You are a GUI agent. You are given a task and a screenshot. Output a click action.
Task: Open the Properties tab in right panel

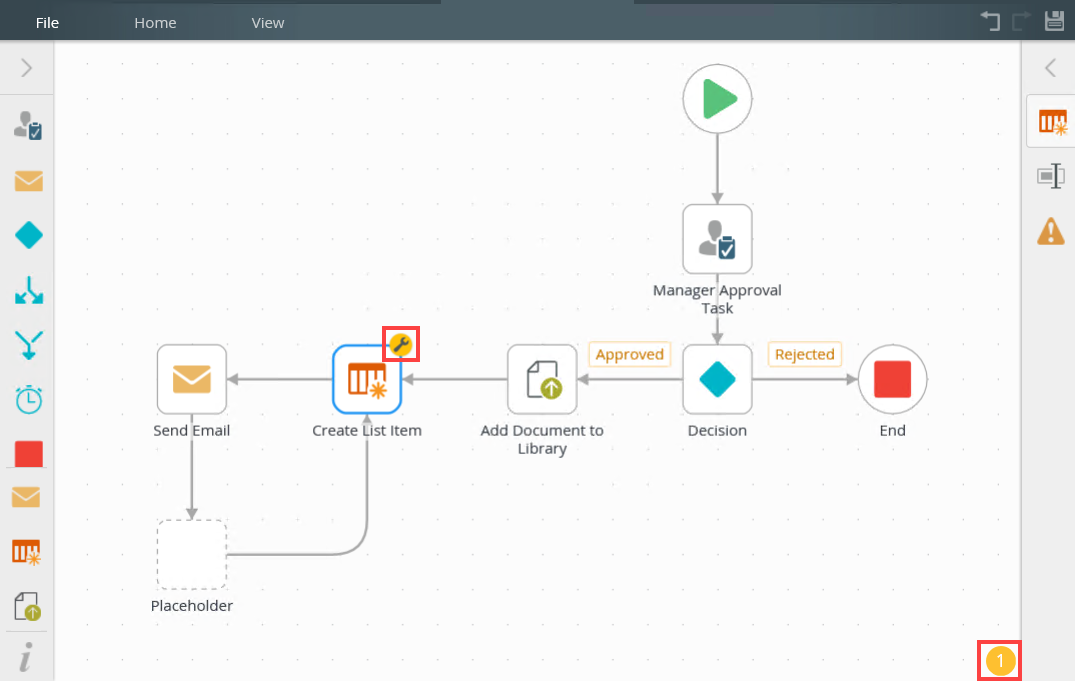(x=1050, y=176)
